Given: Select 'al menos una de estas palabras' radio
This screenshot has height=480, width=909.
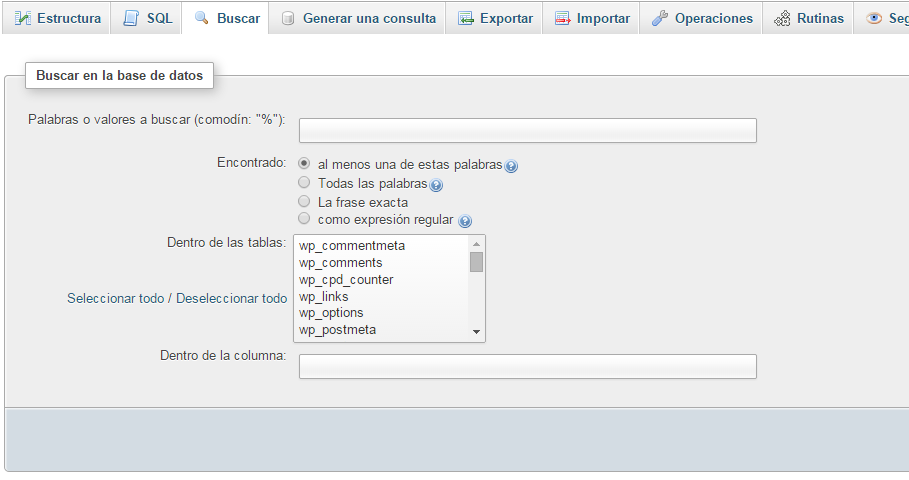Looking at the screenshot, I should coord(304,164).
